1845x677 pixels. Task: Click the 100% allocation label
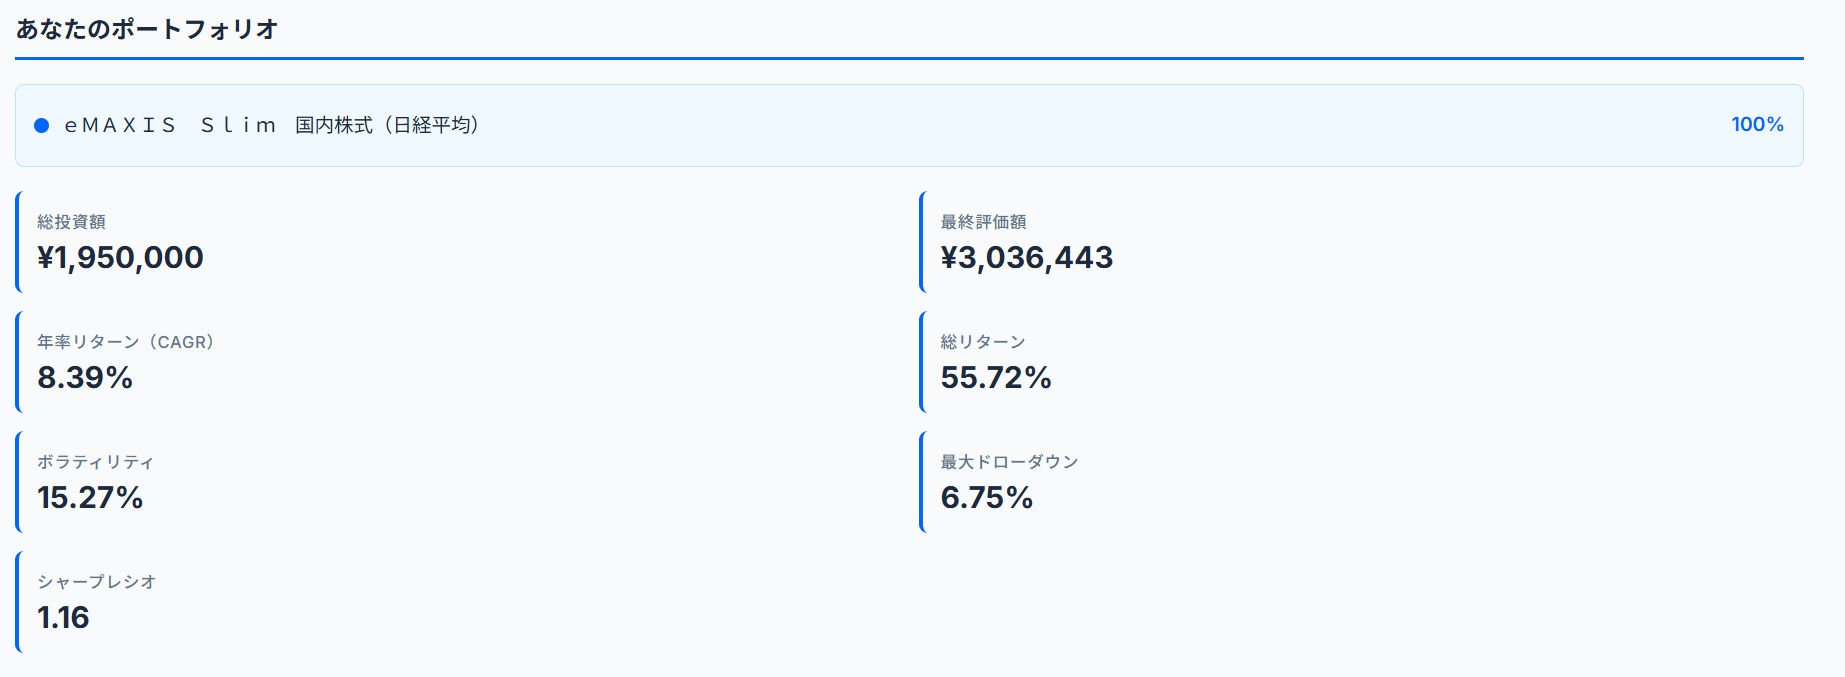coord(1758,124)
